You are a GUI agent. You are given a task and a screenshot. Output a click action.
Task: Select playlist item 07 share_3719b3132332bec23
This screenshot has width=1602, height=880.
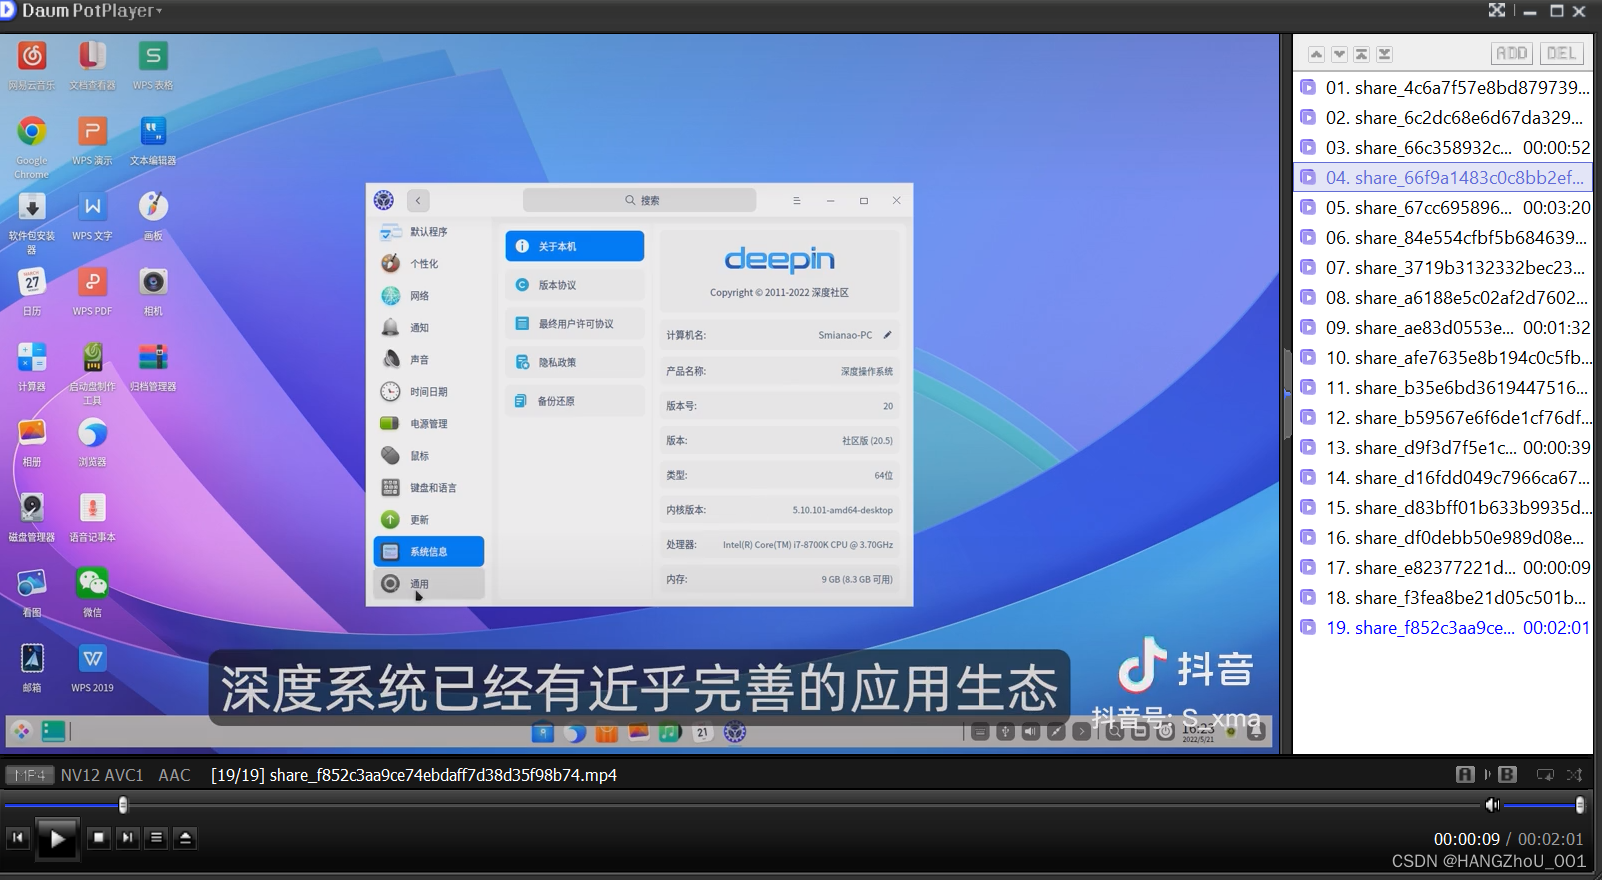coord(1443,267)
